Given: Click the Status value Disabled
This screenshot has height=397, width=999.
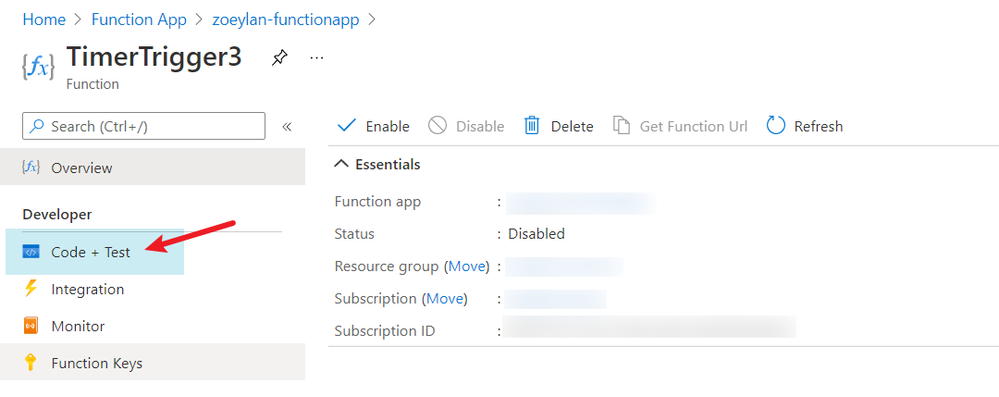Looking at the screenshot, I should [536, 234].
